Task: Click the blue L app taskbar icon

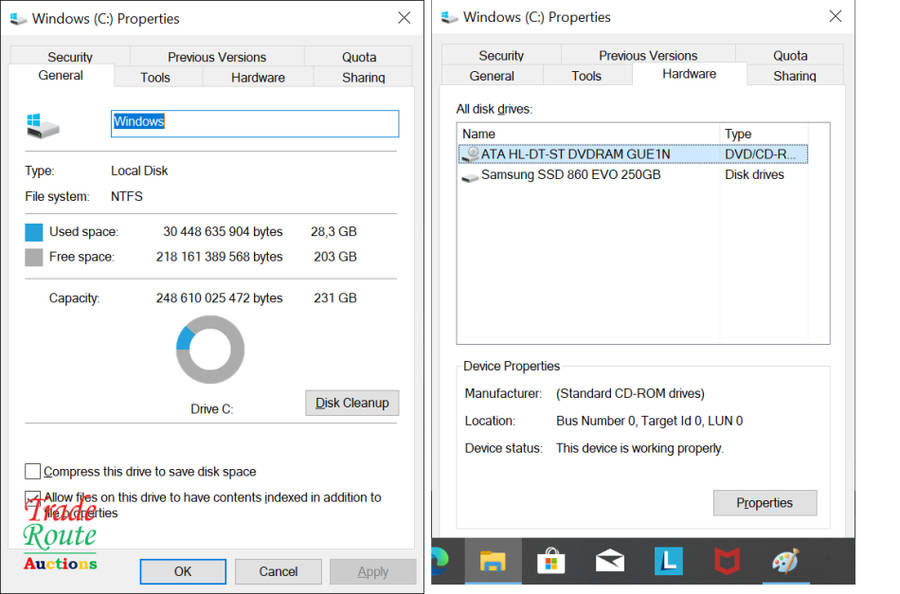Action: [x=668, y=562]
